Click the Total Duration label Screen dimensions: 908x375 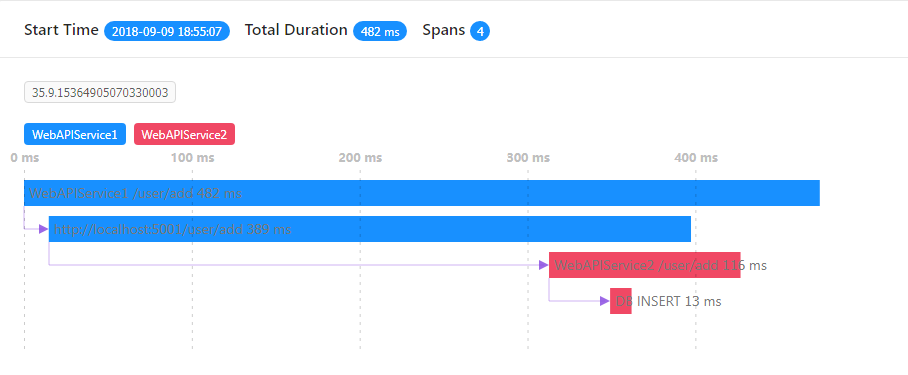(x=296, y=30)
